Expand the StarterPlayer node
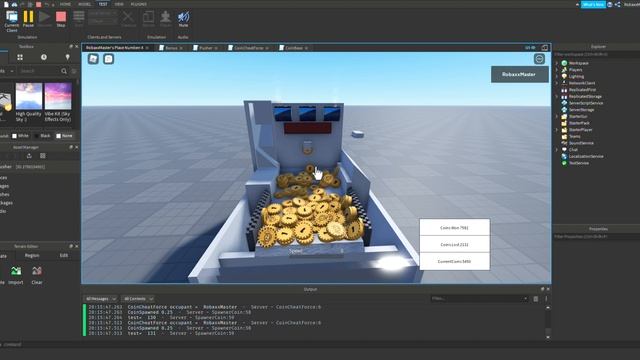The height and width of the screenshot is (360, 640). pyautogui.click(x=557, y=130)
